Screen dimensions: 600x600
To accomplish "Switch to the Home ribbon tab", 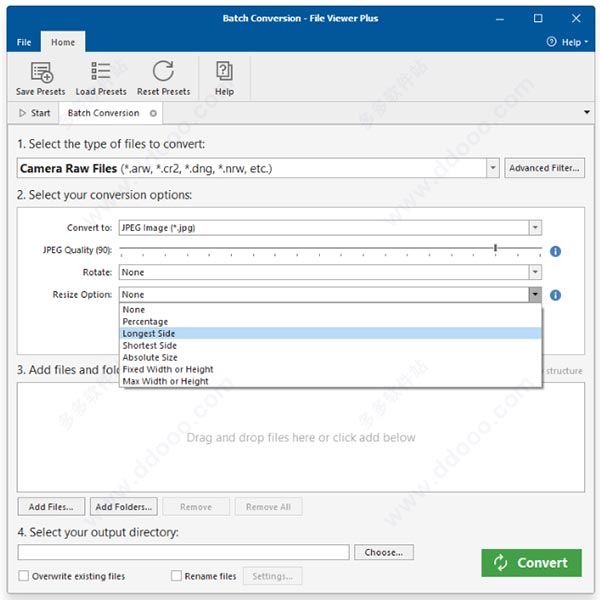I will (x=63, y=42).
